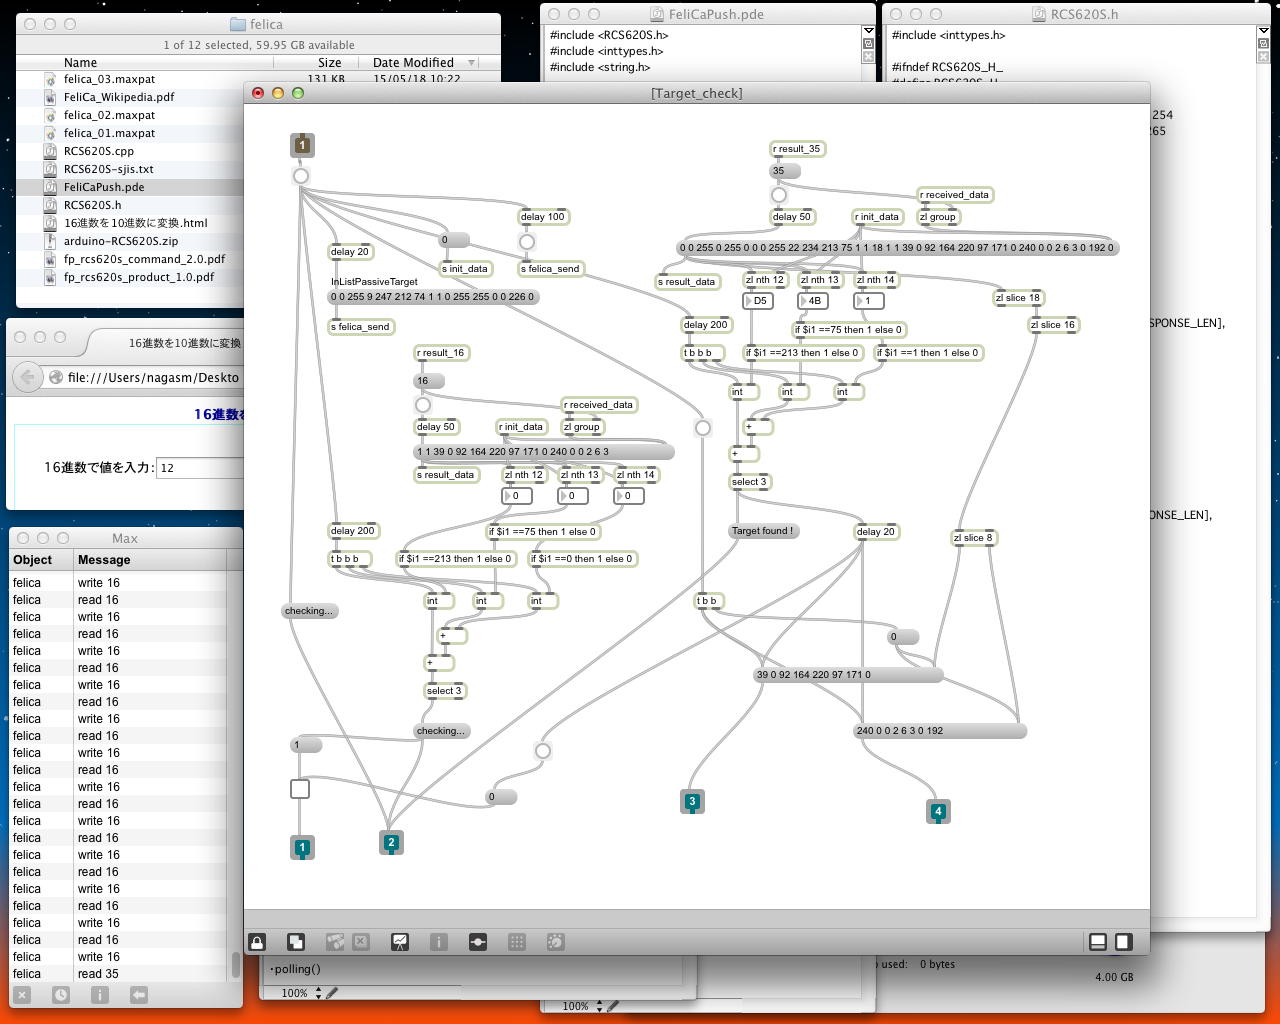
Task: Click the info icon in Max window
Action: [99, 995]
